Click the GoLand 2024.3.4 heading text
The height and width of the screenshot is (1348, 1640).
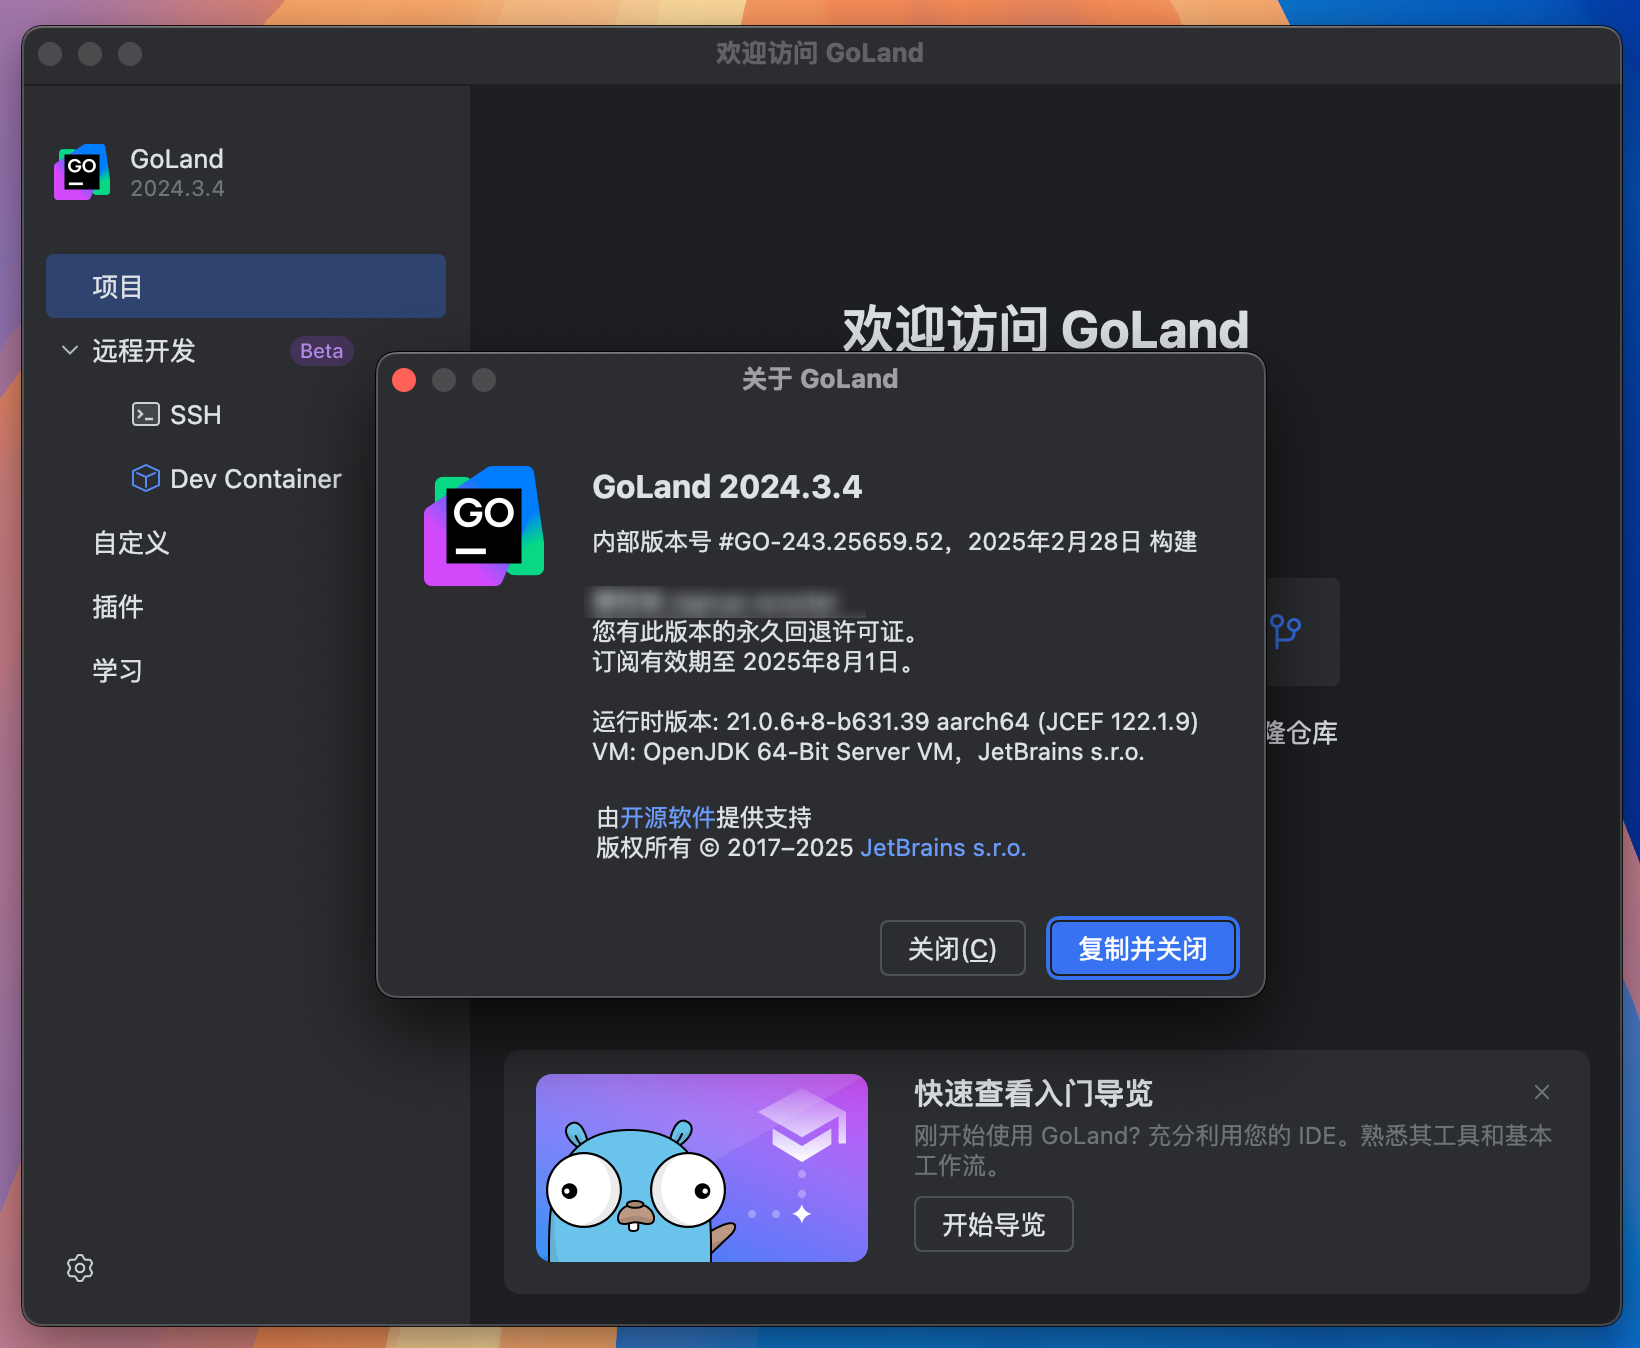point(727,487)
